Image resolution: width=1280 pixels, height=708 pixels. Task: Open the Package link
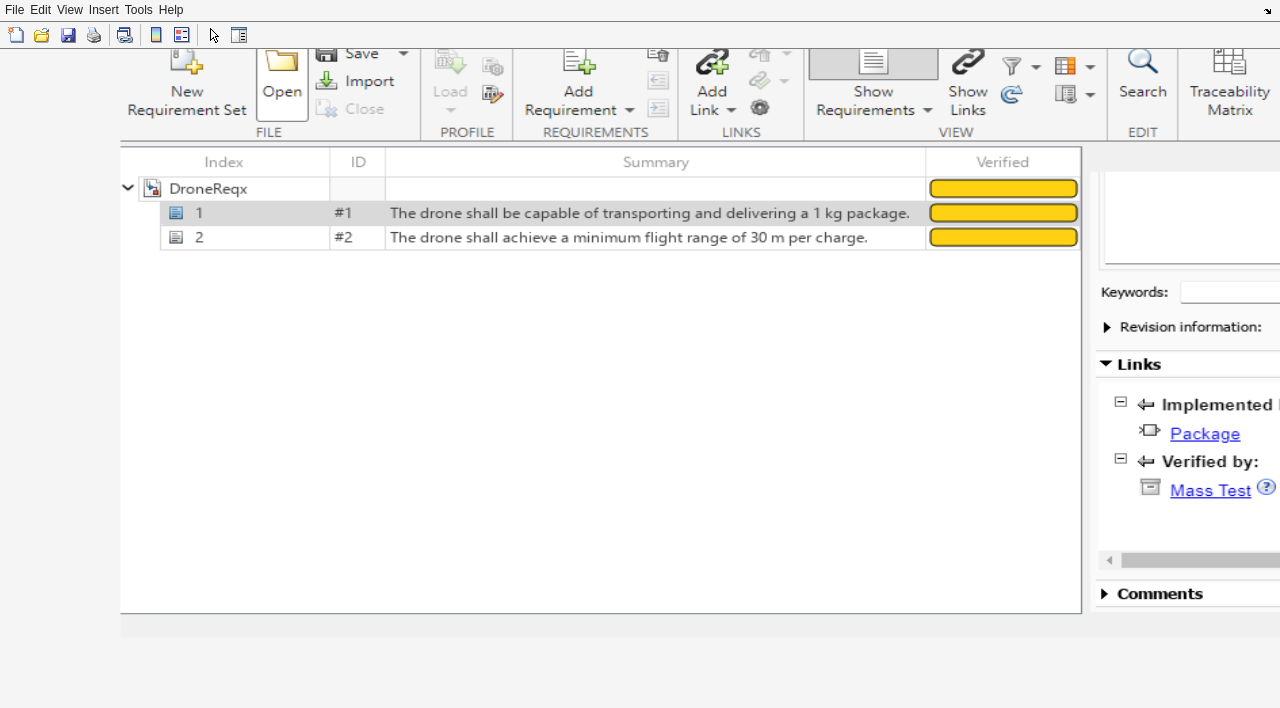tap(1204, 434)
